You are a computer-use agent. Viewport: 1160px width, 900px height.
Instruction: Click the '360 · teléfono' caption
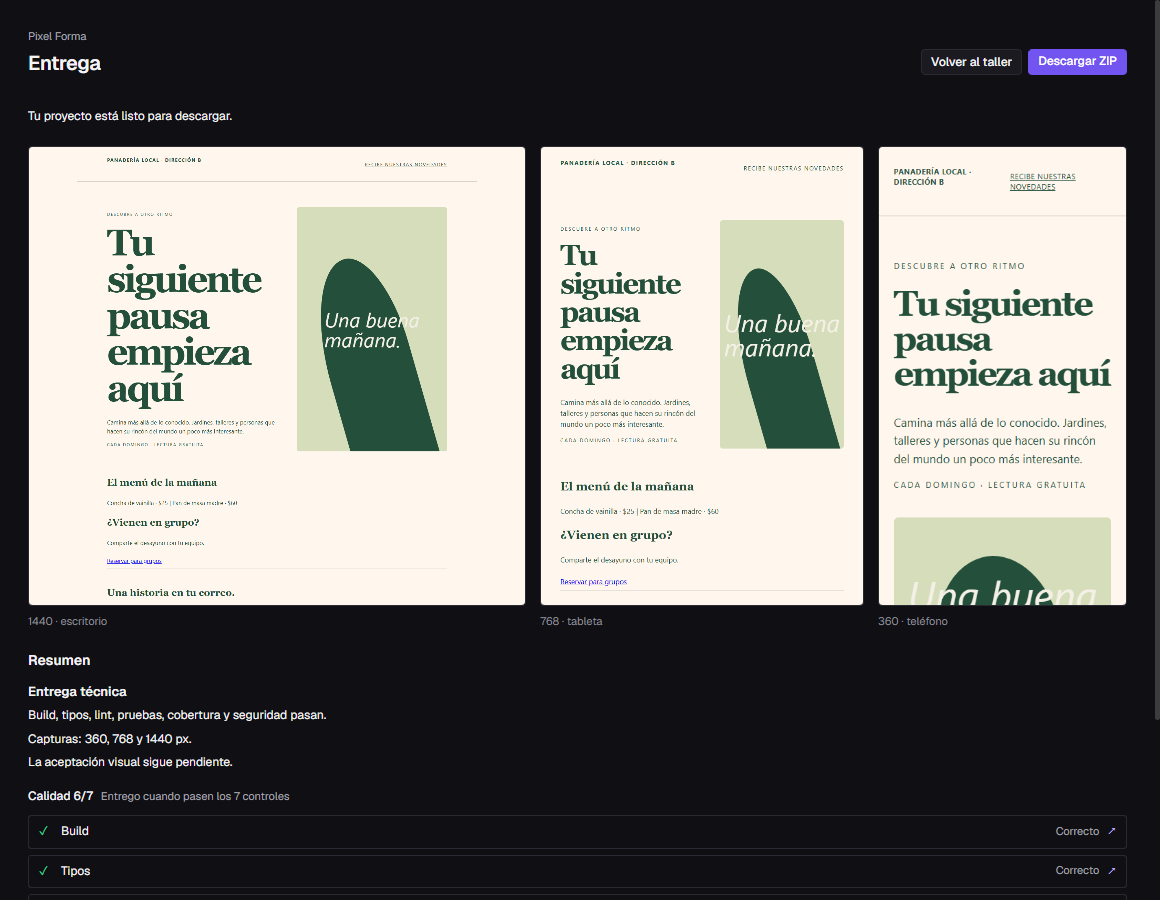[913, 621]
